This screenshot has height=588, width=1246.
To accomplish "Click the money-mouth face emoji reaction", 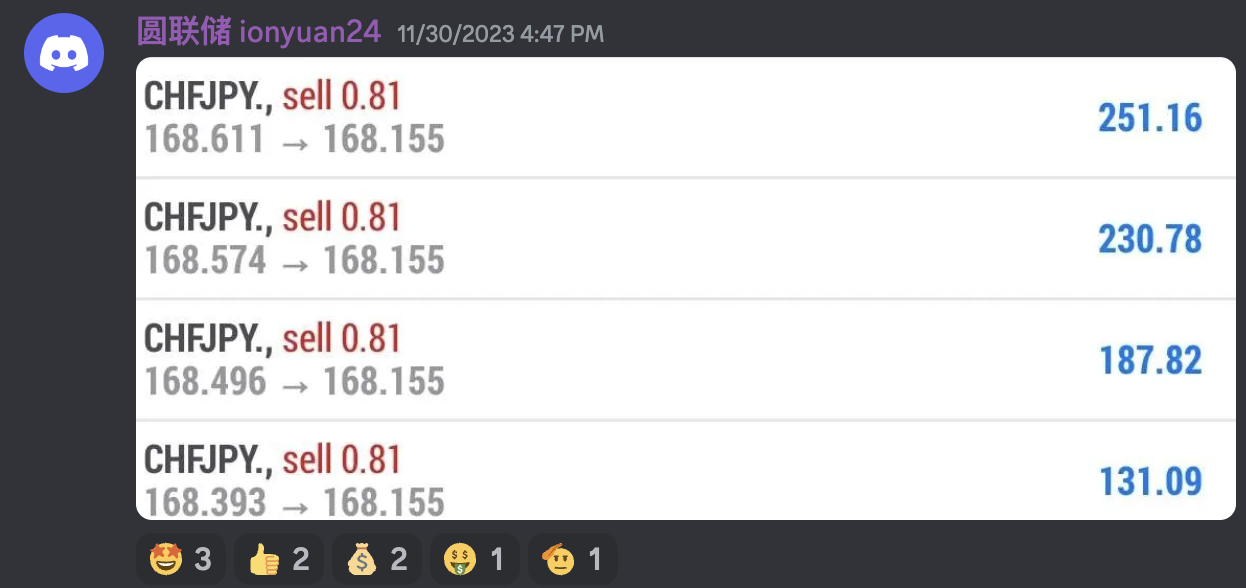I will coord(474,559).
